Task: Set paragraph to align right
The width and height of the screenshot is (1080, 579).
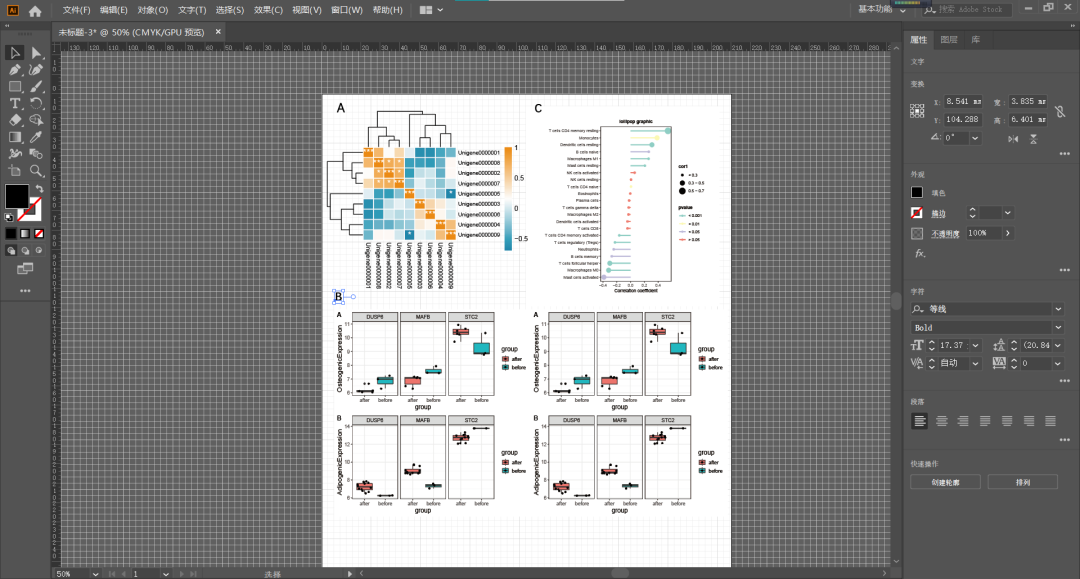Action: [963, 421]
